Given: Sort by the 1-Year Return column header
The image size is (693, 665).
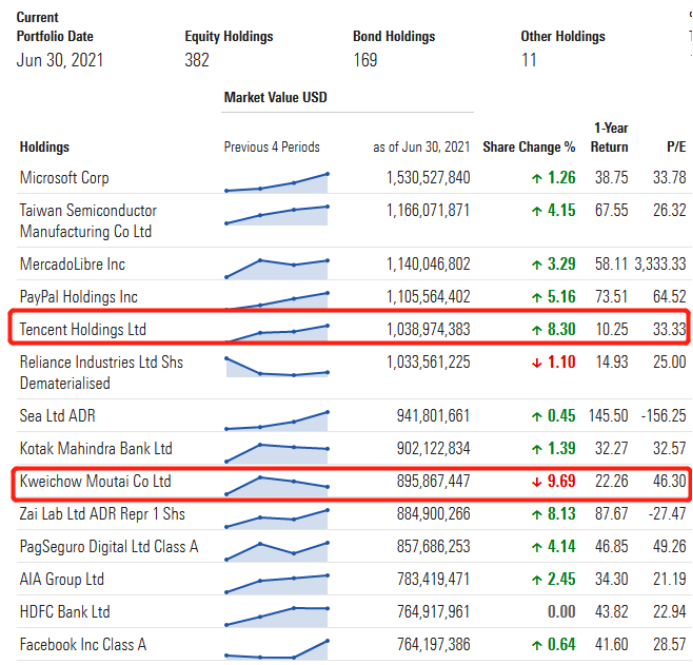Looking at the screenshot, I should pos(610,138).
